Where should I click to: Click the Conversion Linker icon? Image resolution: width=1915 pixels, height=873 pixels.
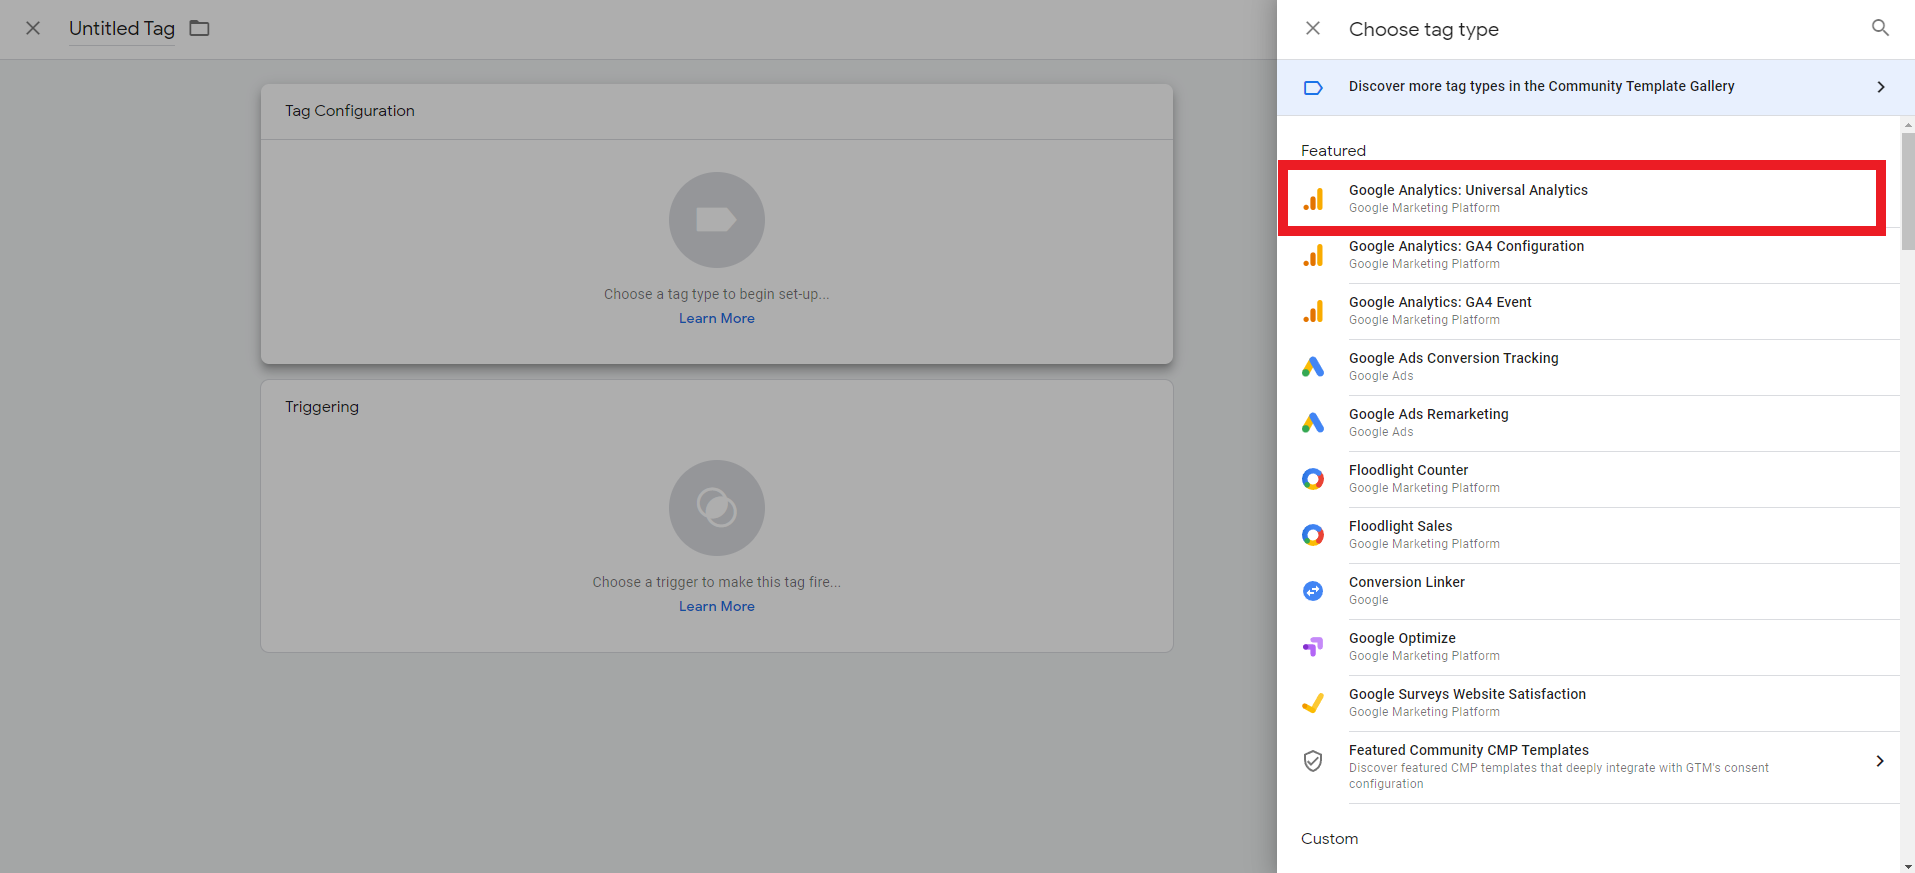tap(1313, 591)
